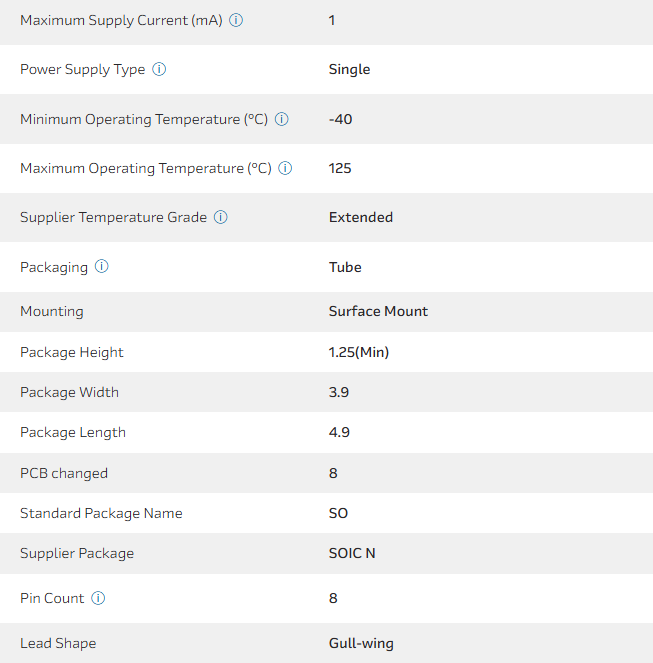
Task: Click info icon next to Pin Count
Action: click(98, 598)
